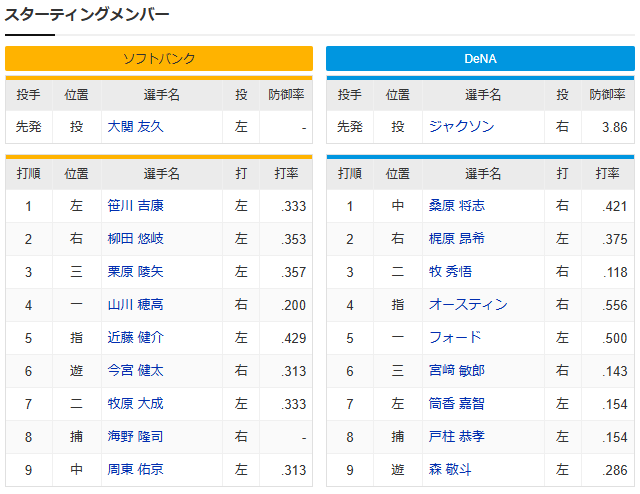The width and height of the screenshot is (640, 494).
Task: Open player link 今宮 健太
Action: point(135,371)
